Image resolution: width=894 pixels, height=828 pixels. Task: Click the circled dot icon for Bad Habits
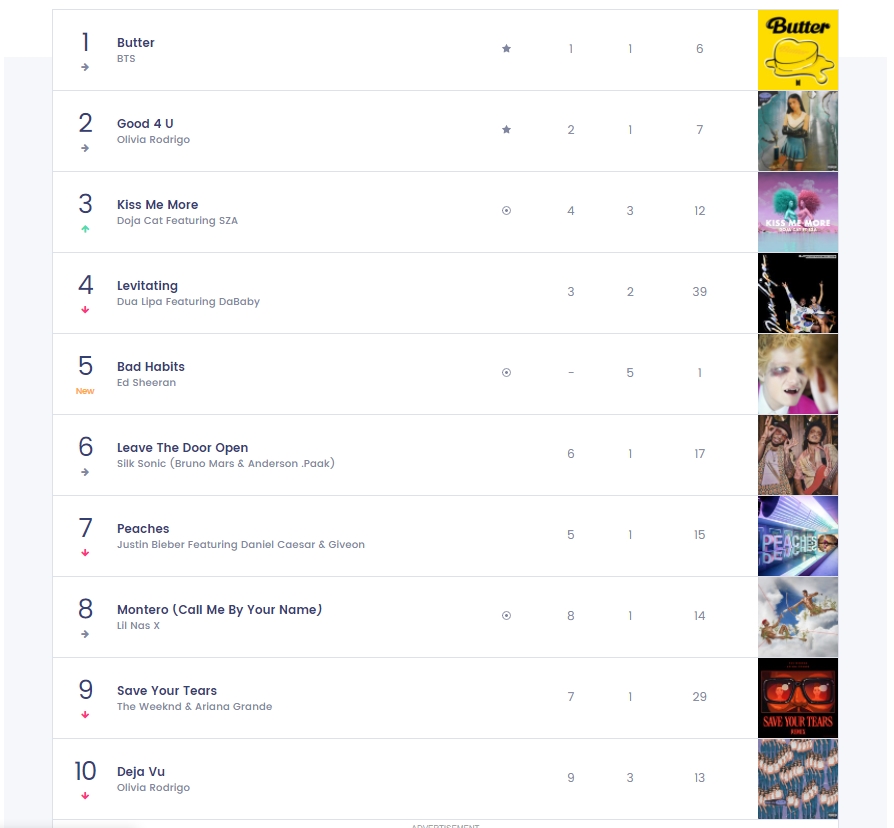(x=506, y=372)
